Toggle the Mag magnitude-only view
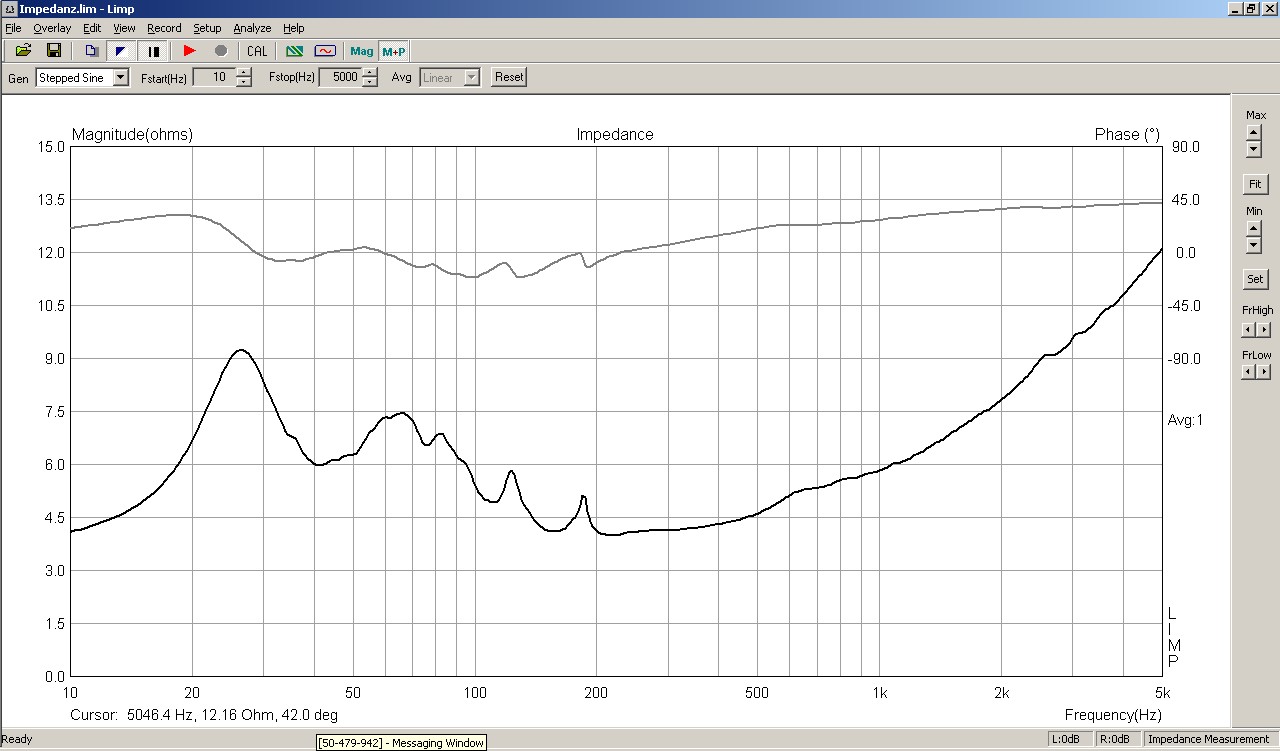This screenshot has width=1280, height=751. [361, 51]
